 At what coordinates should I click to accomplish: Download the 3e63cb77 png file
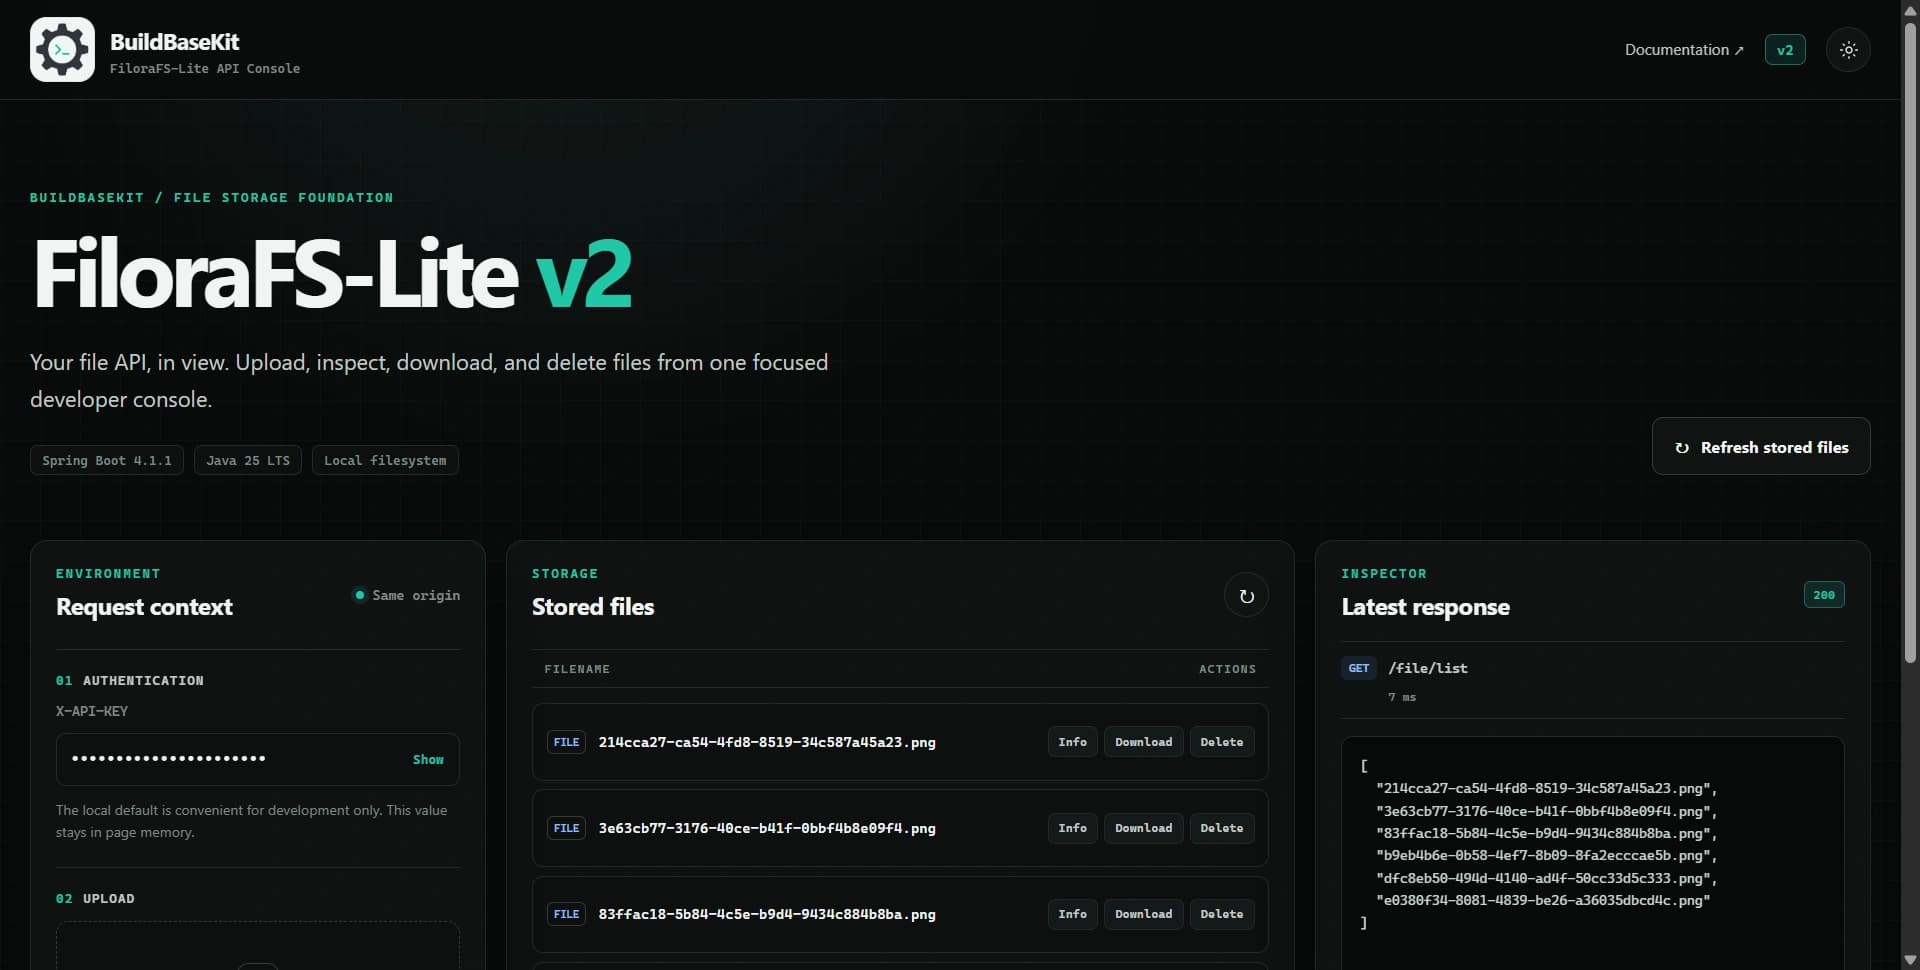pos(1143,828)
